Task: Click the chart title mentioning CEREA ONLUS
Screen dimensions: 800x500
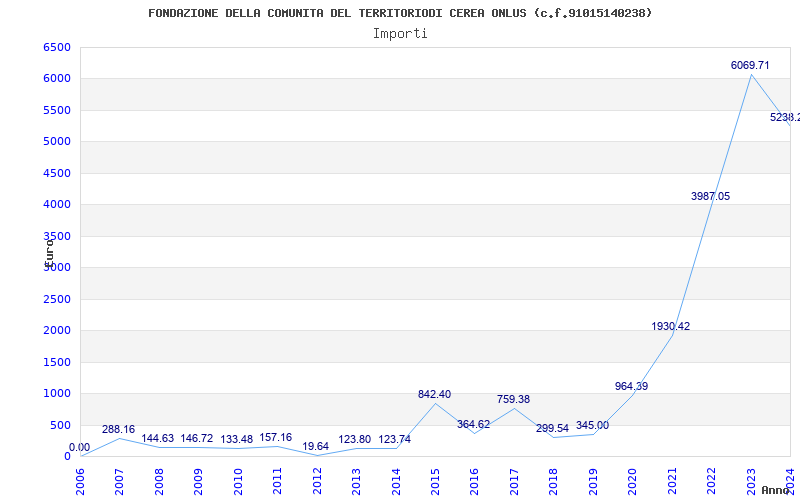Action: click(400, 13)
